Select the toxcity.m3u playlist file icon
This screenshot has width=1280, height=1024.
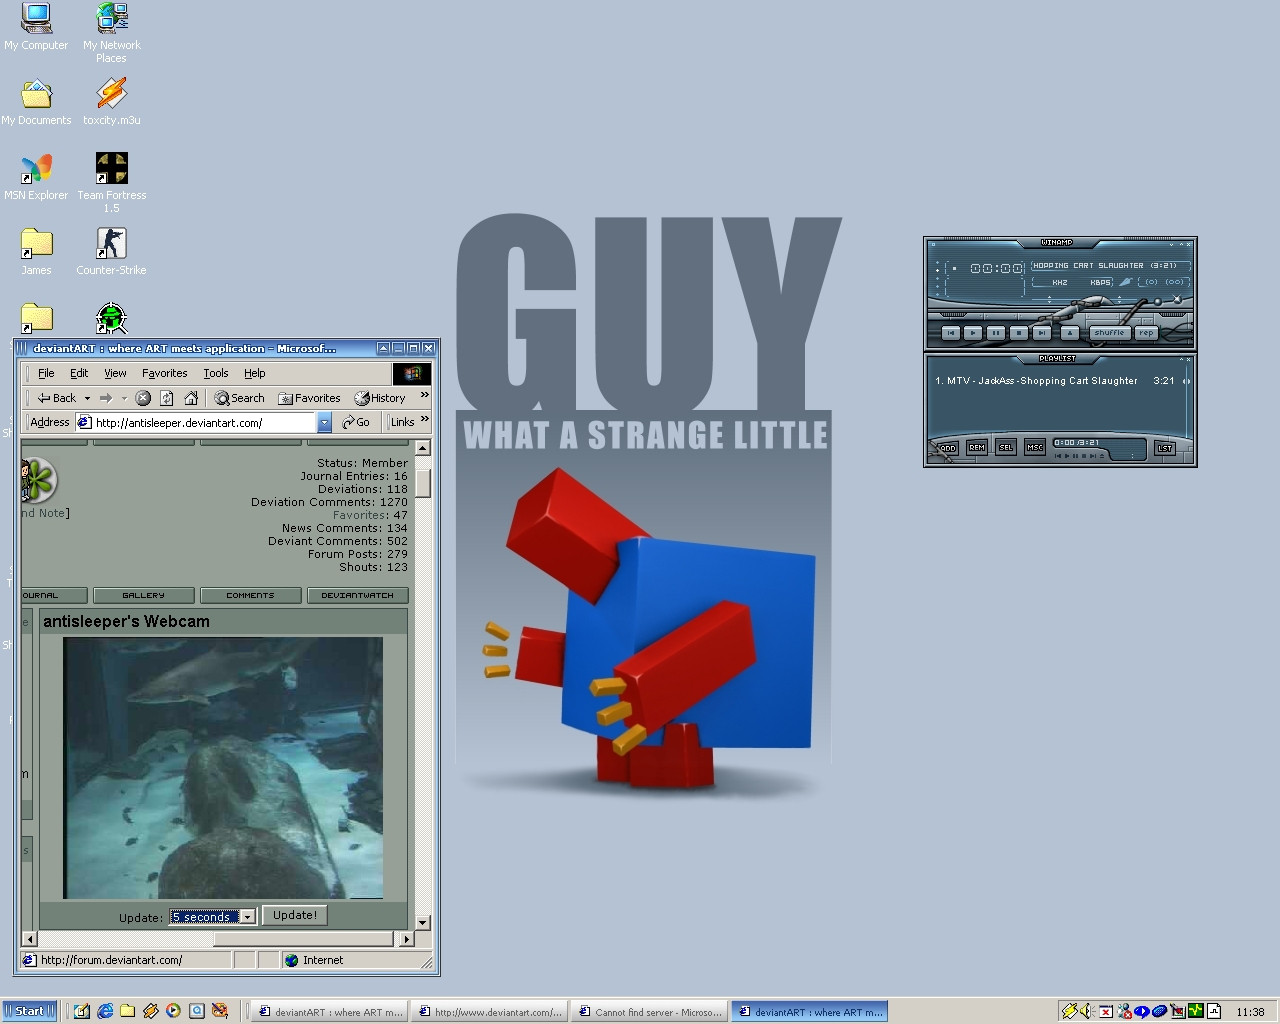(x=111, y=102)
